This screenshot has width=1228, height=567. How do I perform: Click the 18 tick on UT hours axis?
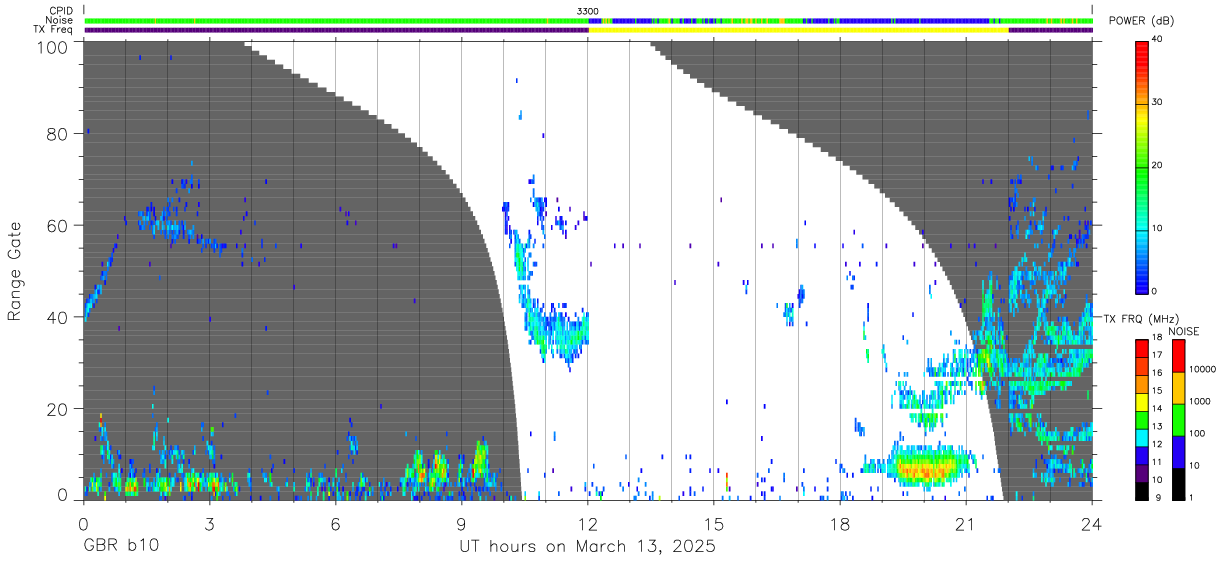[x=840, y=523]
